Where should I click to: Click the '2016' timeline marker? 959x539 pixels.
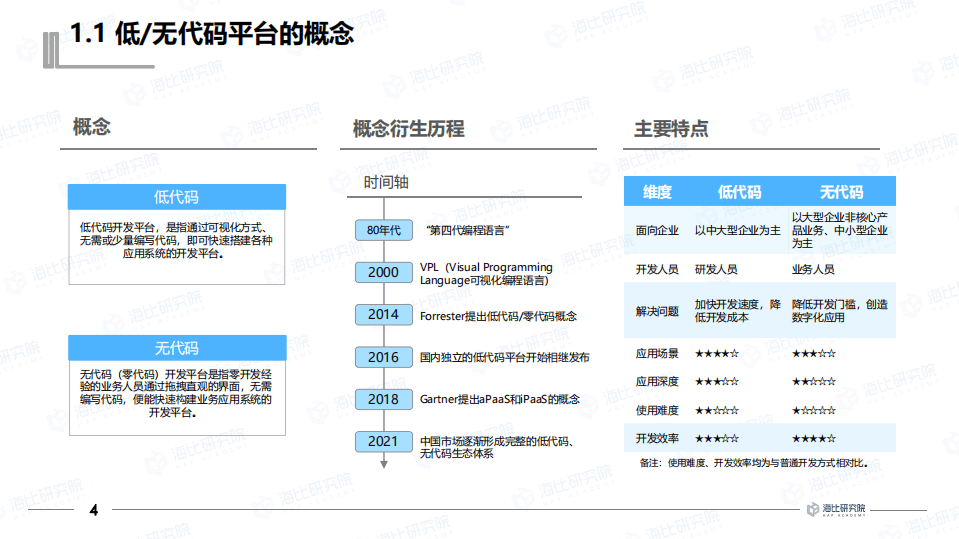[x=383, y=357]
